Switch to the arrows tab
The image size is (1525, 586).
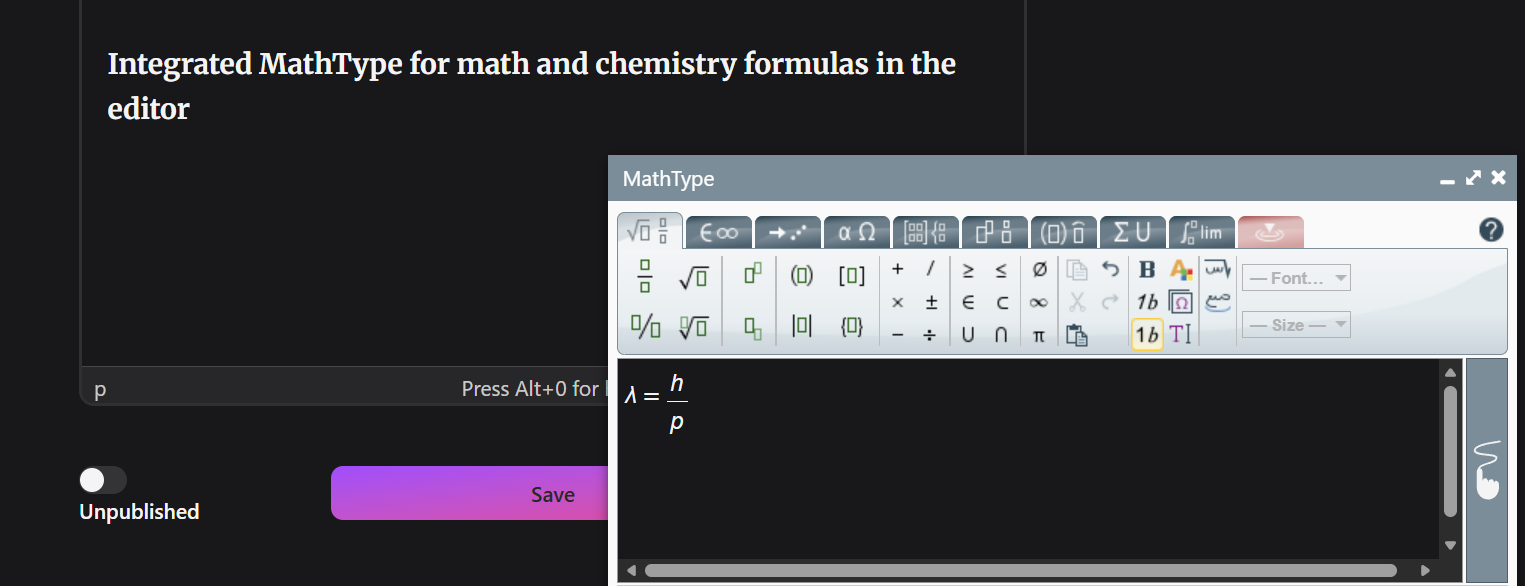coord(788,232)
